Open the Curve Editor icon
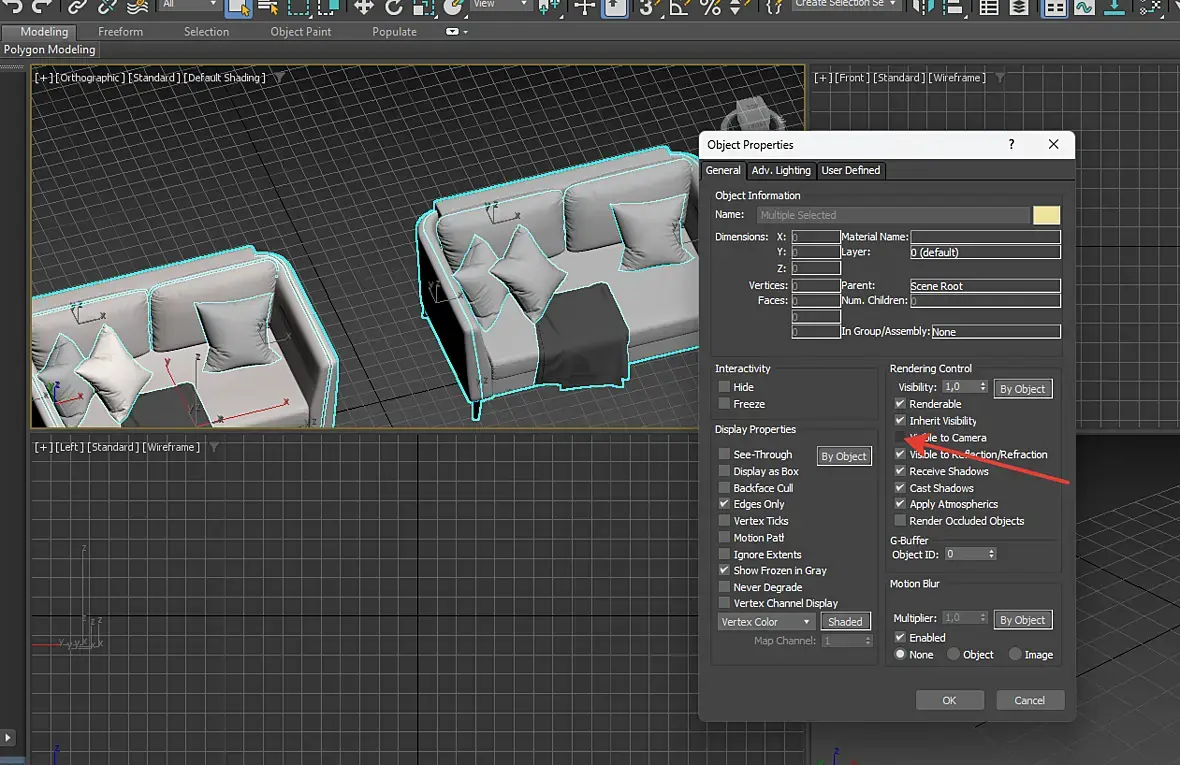The height and width of the screenshot is (765, 1180). click(1083, 7)
